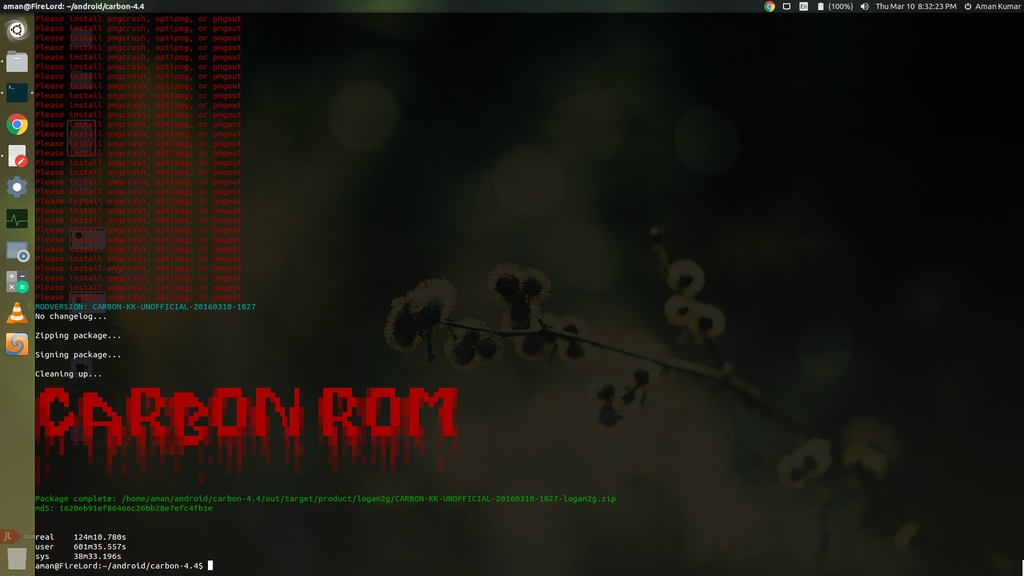Launch the Calculator app
This screenshot has width=1024, height=576.
coord(16,281)
